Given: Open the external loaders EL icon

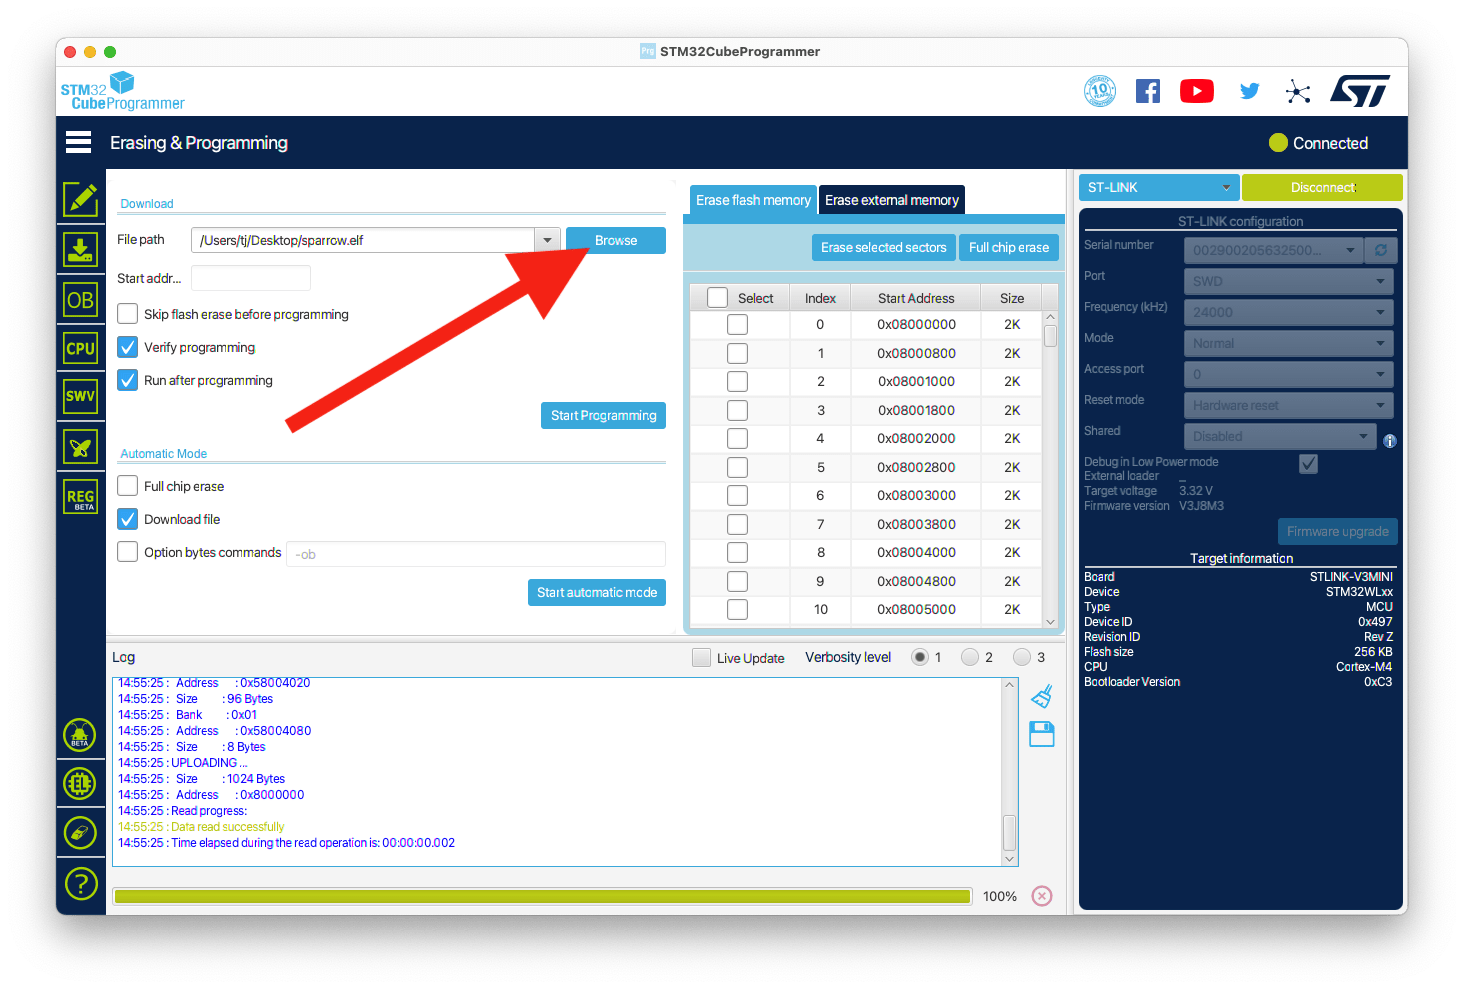Looking at the screenshot, I should 80,783.
